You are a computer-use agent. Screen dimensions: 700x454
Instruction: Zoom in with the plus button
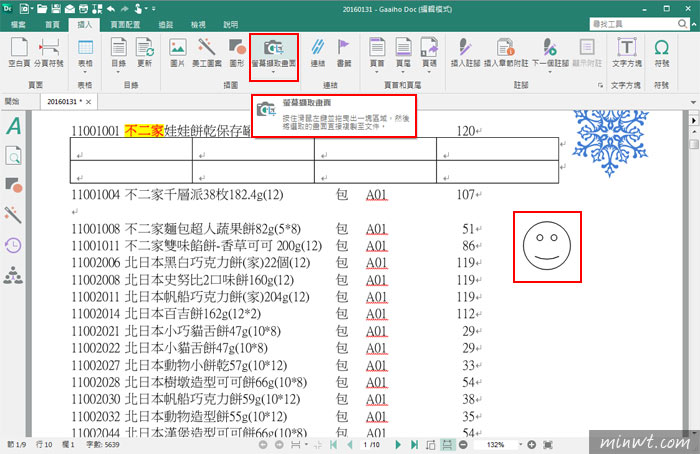point(531,445)
